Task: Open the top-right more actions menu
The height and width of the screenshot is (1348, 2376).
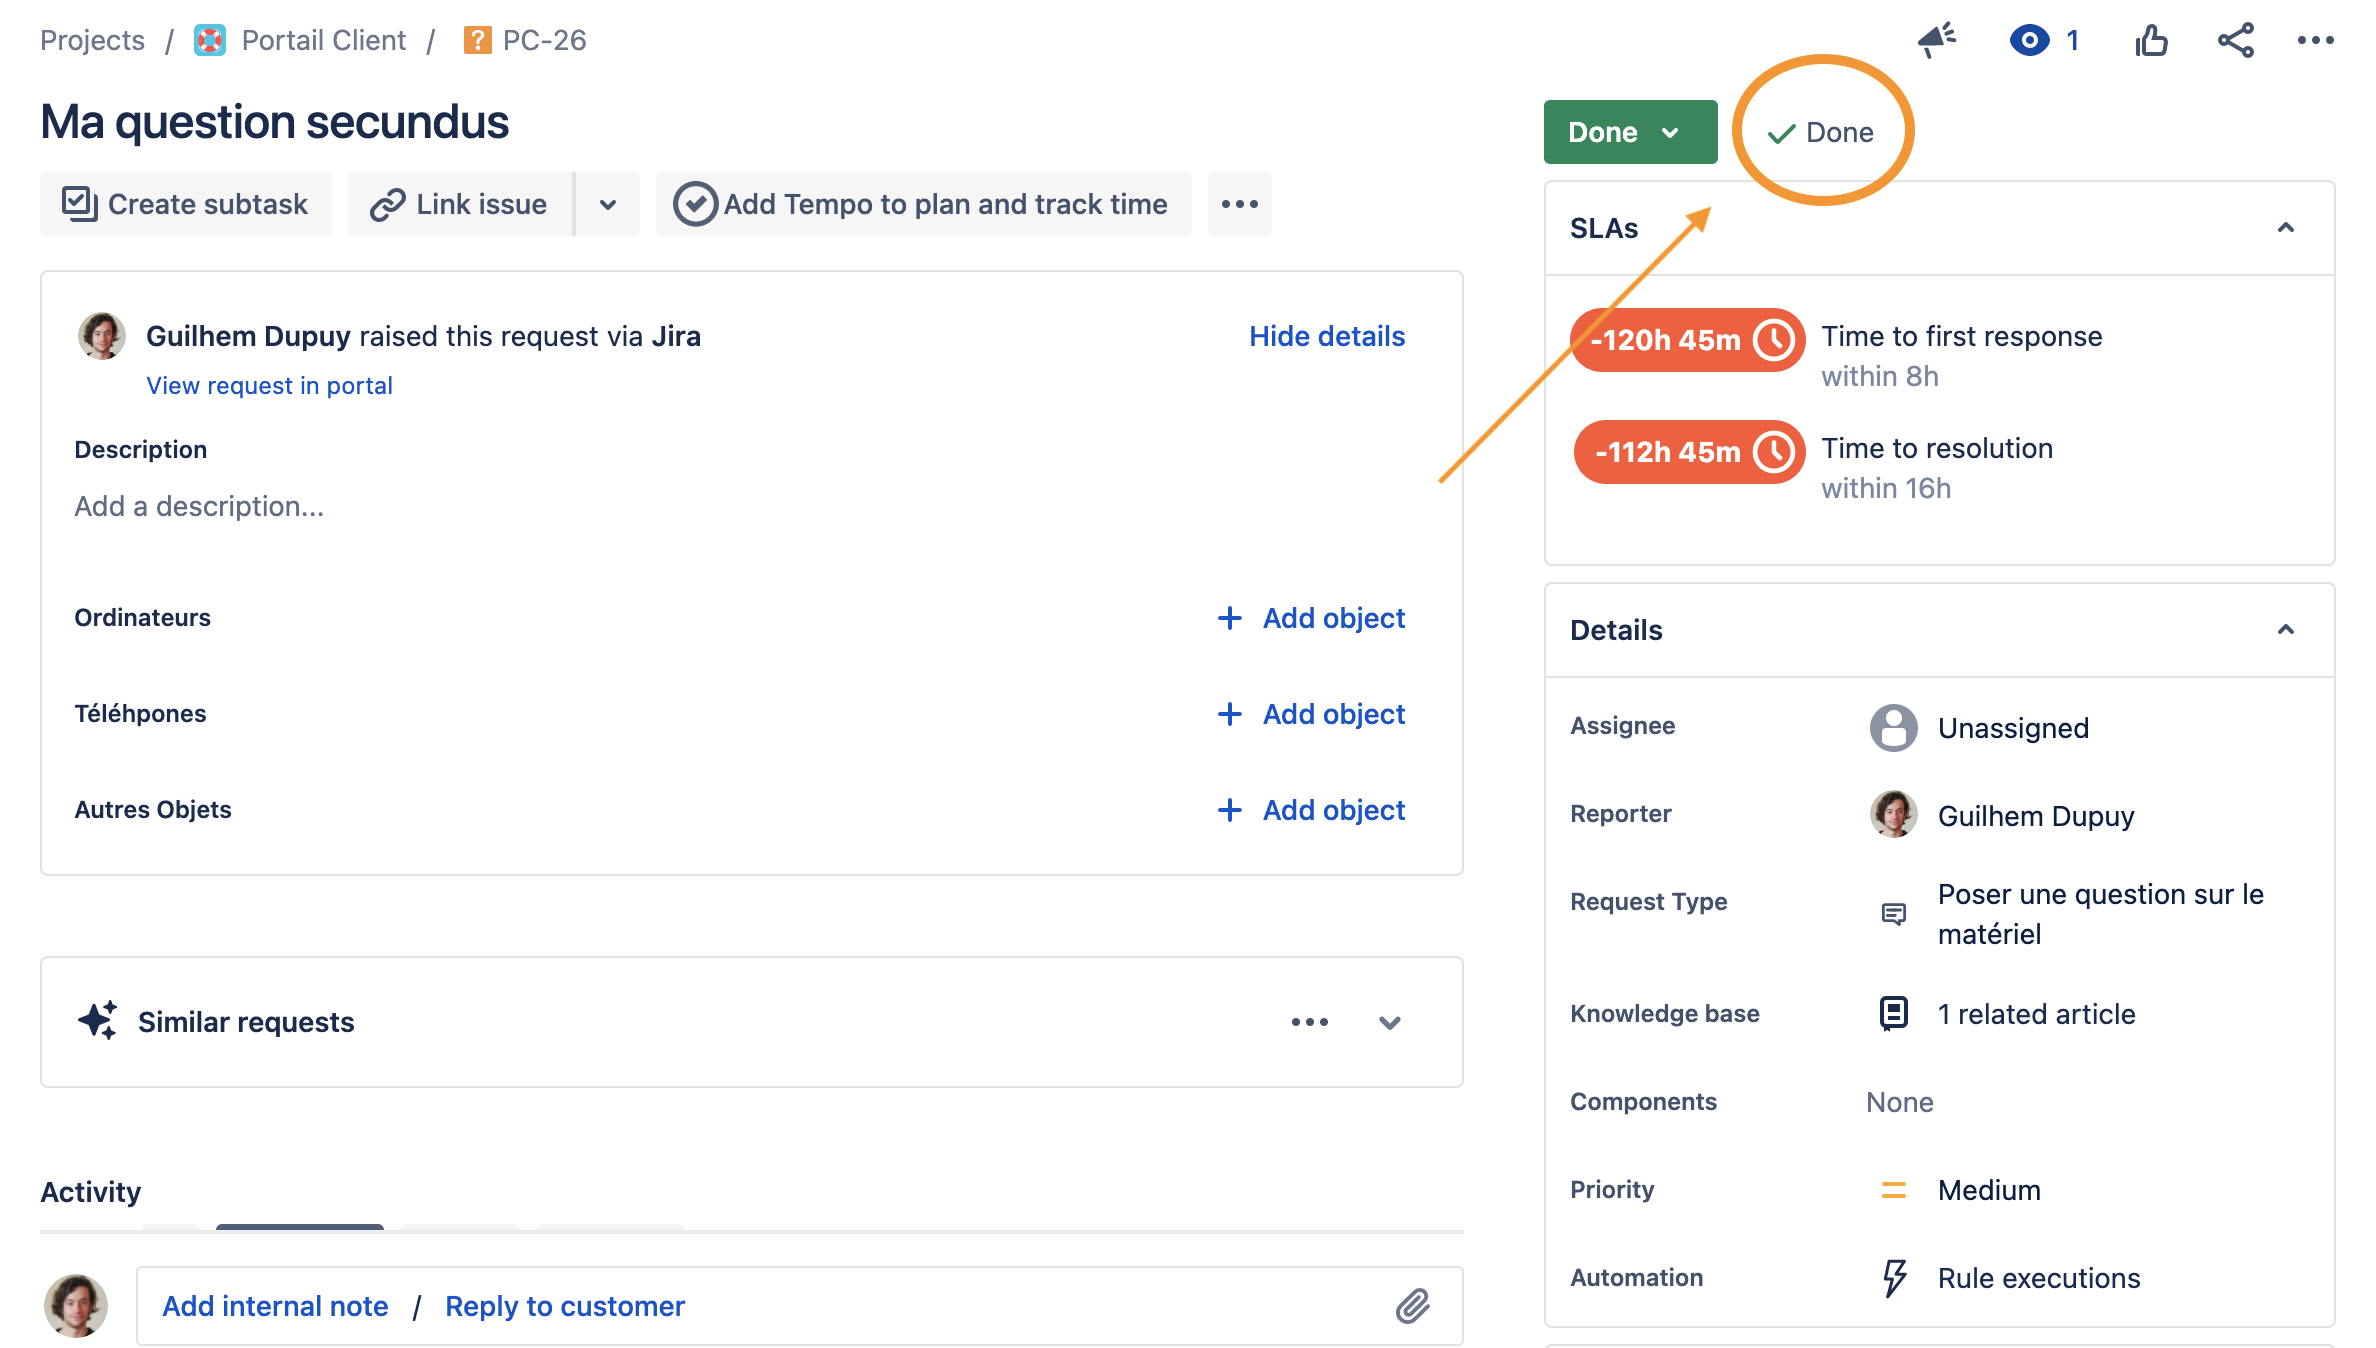Action: [2315, 40]
